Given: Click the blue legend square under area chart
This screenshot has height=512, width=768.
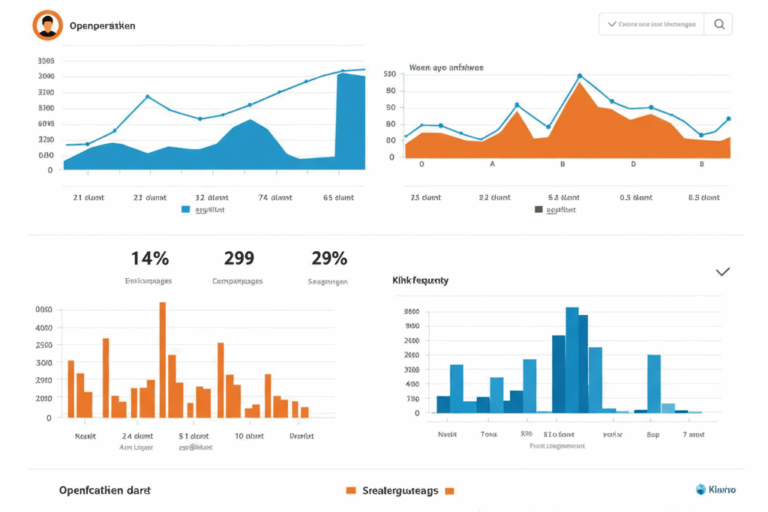Looking at the screenshot, I should [x=186, y=210].
